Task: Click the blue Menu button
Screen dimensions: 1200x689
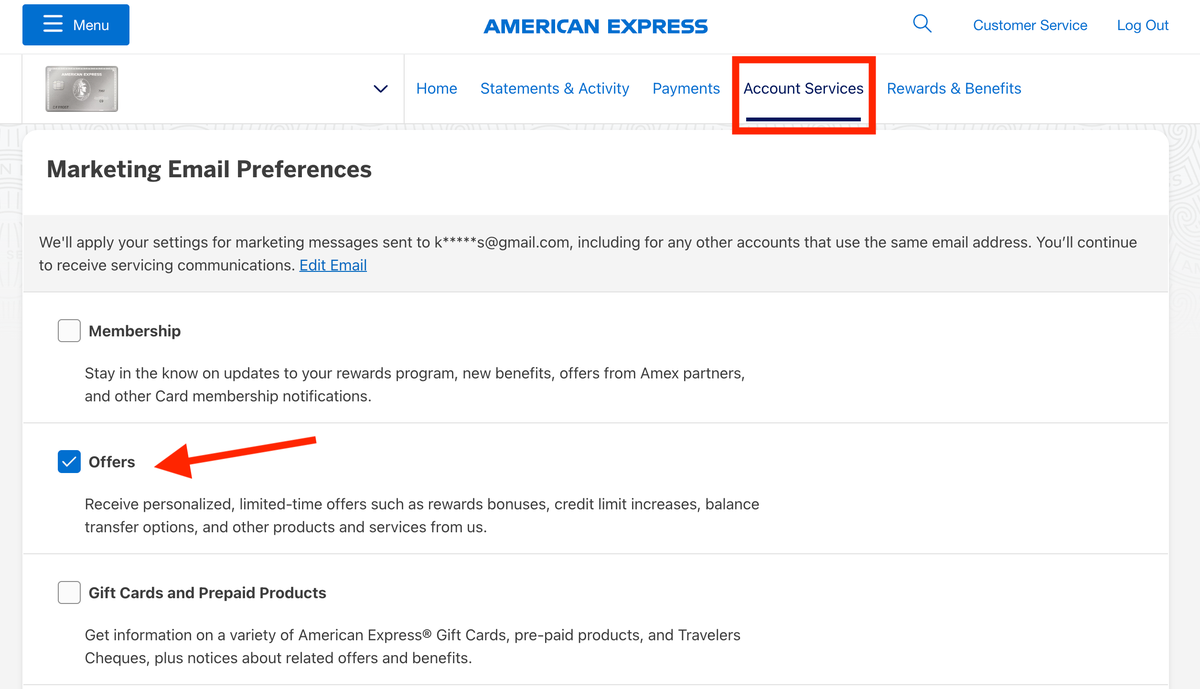Action: [x=75, y=24]
